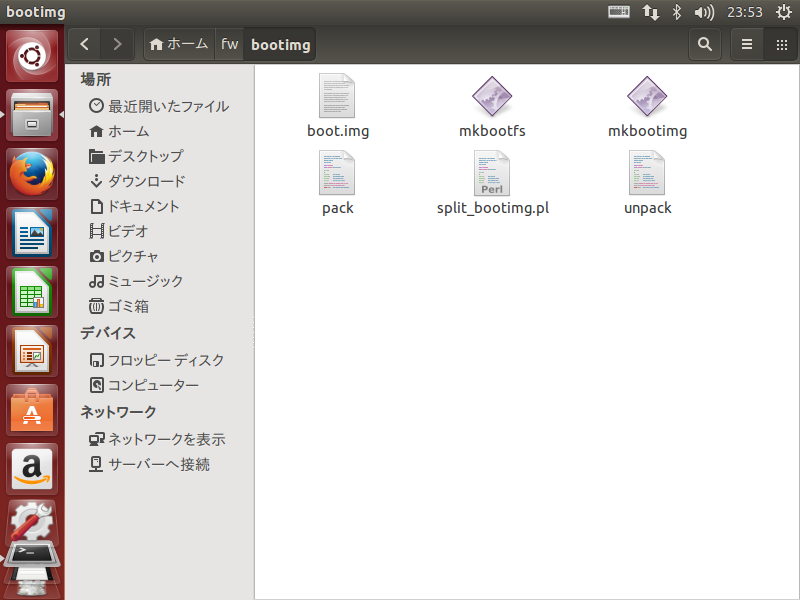The image size is (800, 600).
Task: Click the split_bootimg.pl file name
Action: click(493, 208)
